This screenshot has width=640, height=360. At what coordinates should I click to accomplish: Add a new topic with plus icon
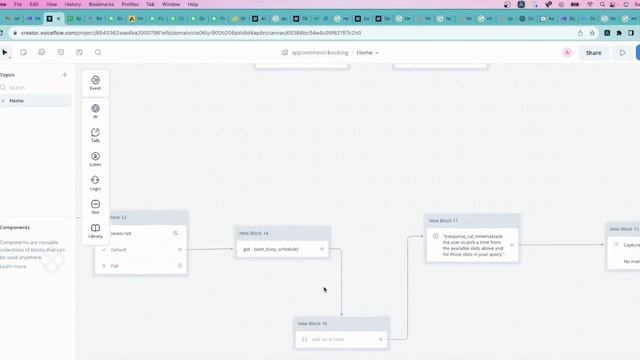(64, 75)
